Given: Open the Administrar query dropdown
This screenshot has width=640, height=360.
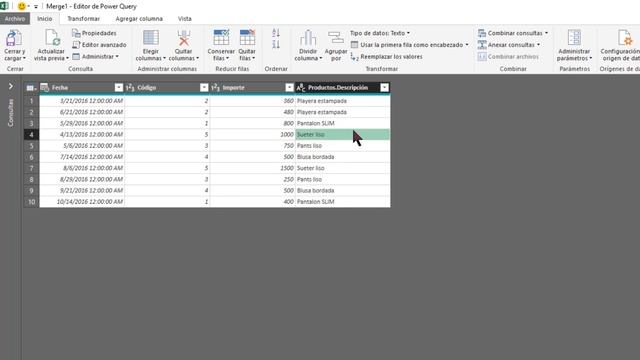Looking at the screenshot, I should pyautogui.click(x=96, y=56).
